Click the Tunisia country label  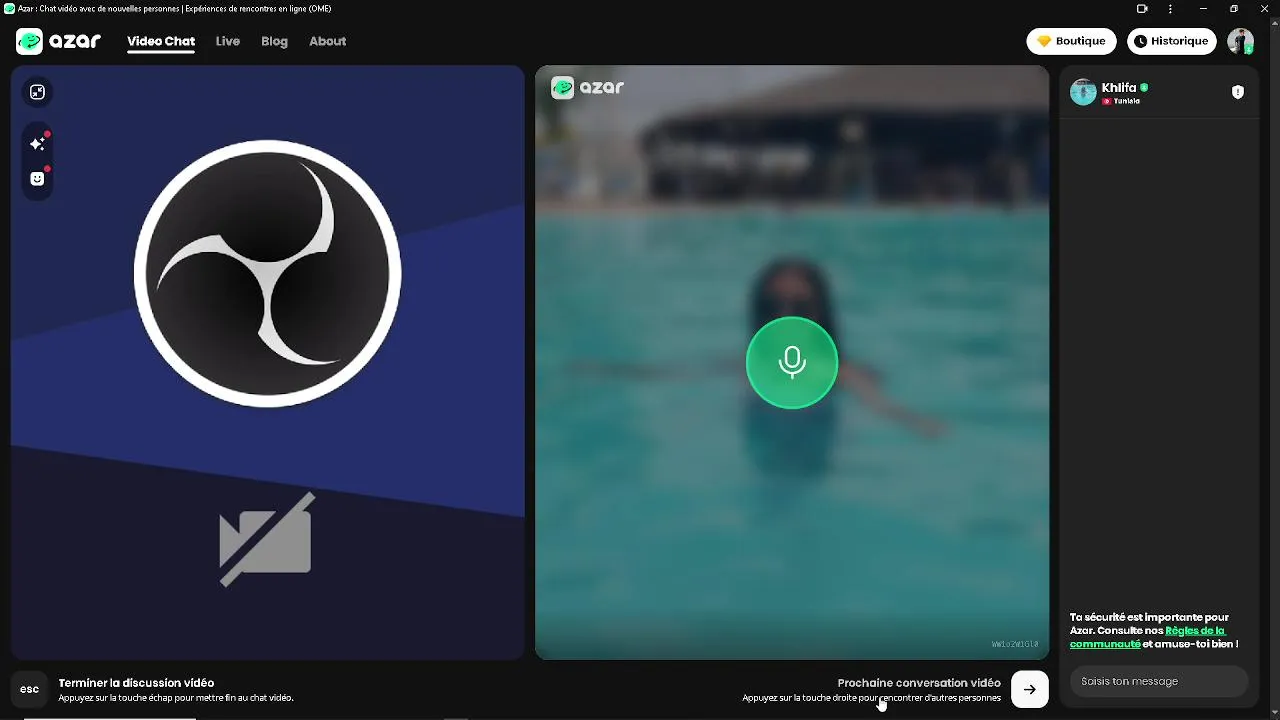pyautogui.click(x=1121, y=101)
